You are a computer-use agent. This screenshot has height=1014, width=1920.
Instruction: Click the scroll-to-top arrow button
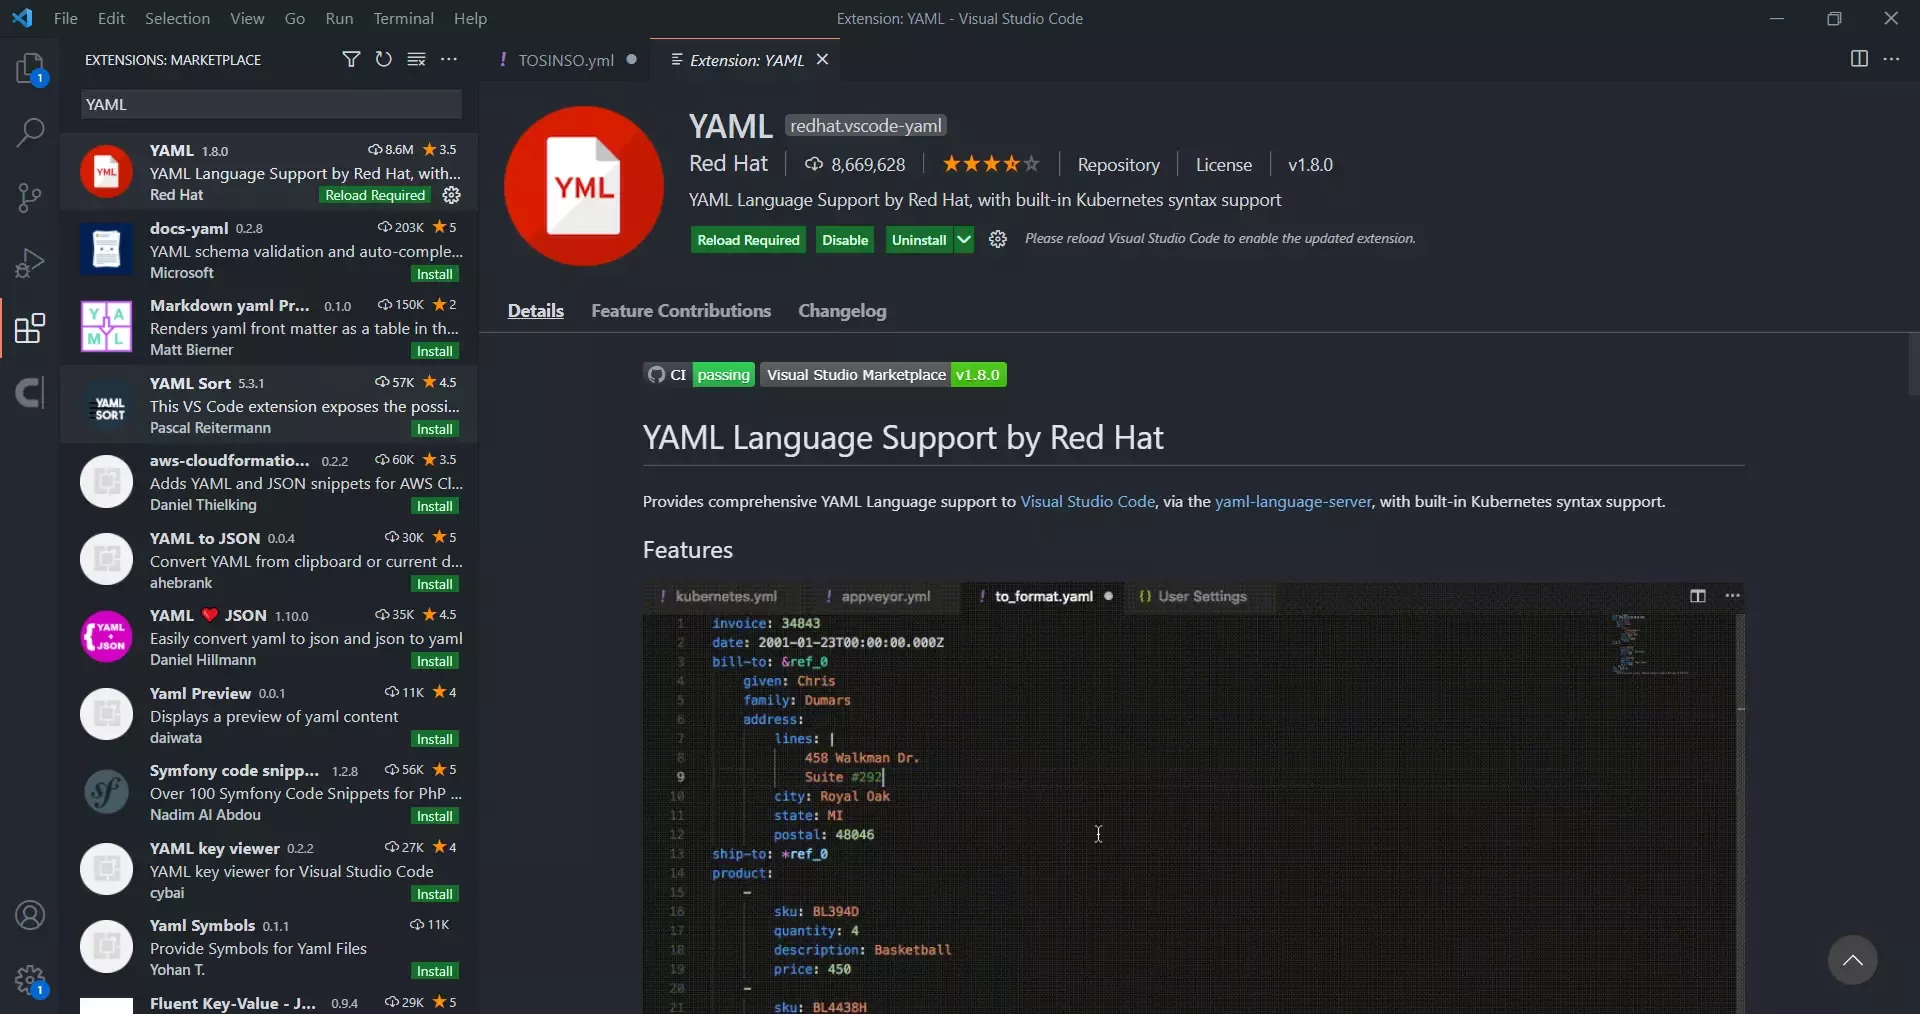click(1852, 960)
